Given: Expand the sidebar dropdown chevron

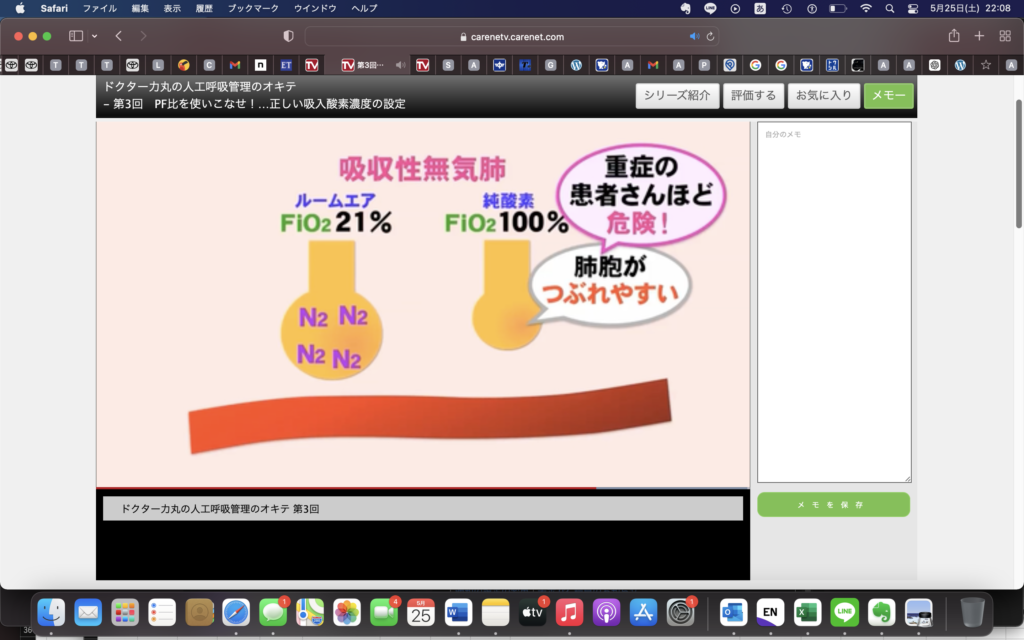Looking at the screenshot, I should [95, 36].
